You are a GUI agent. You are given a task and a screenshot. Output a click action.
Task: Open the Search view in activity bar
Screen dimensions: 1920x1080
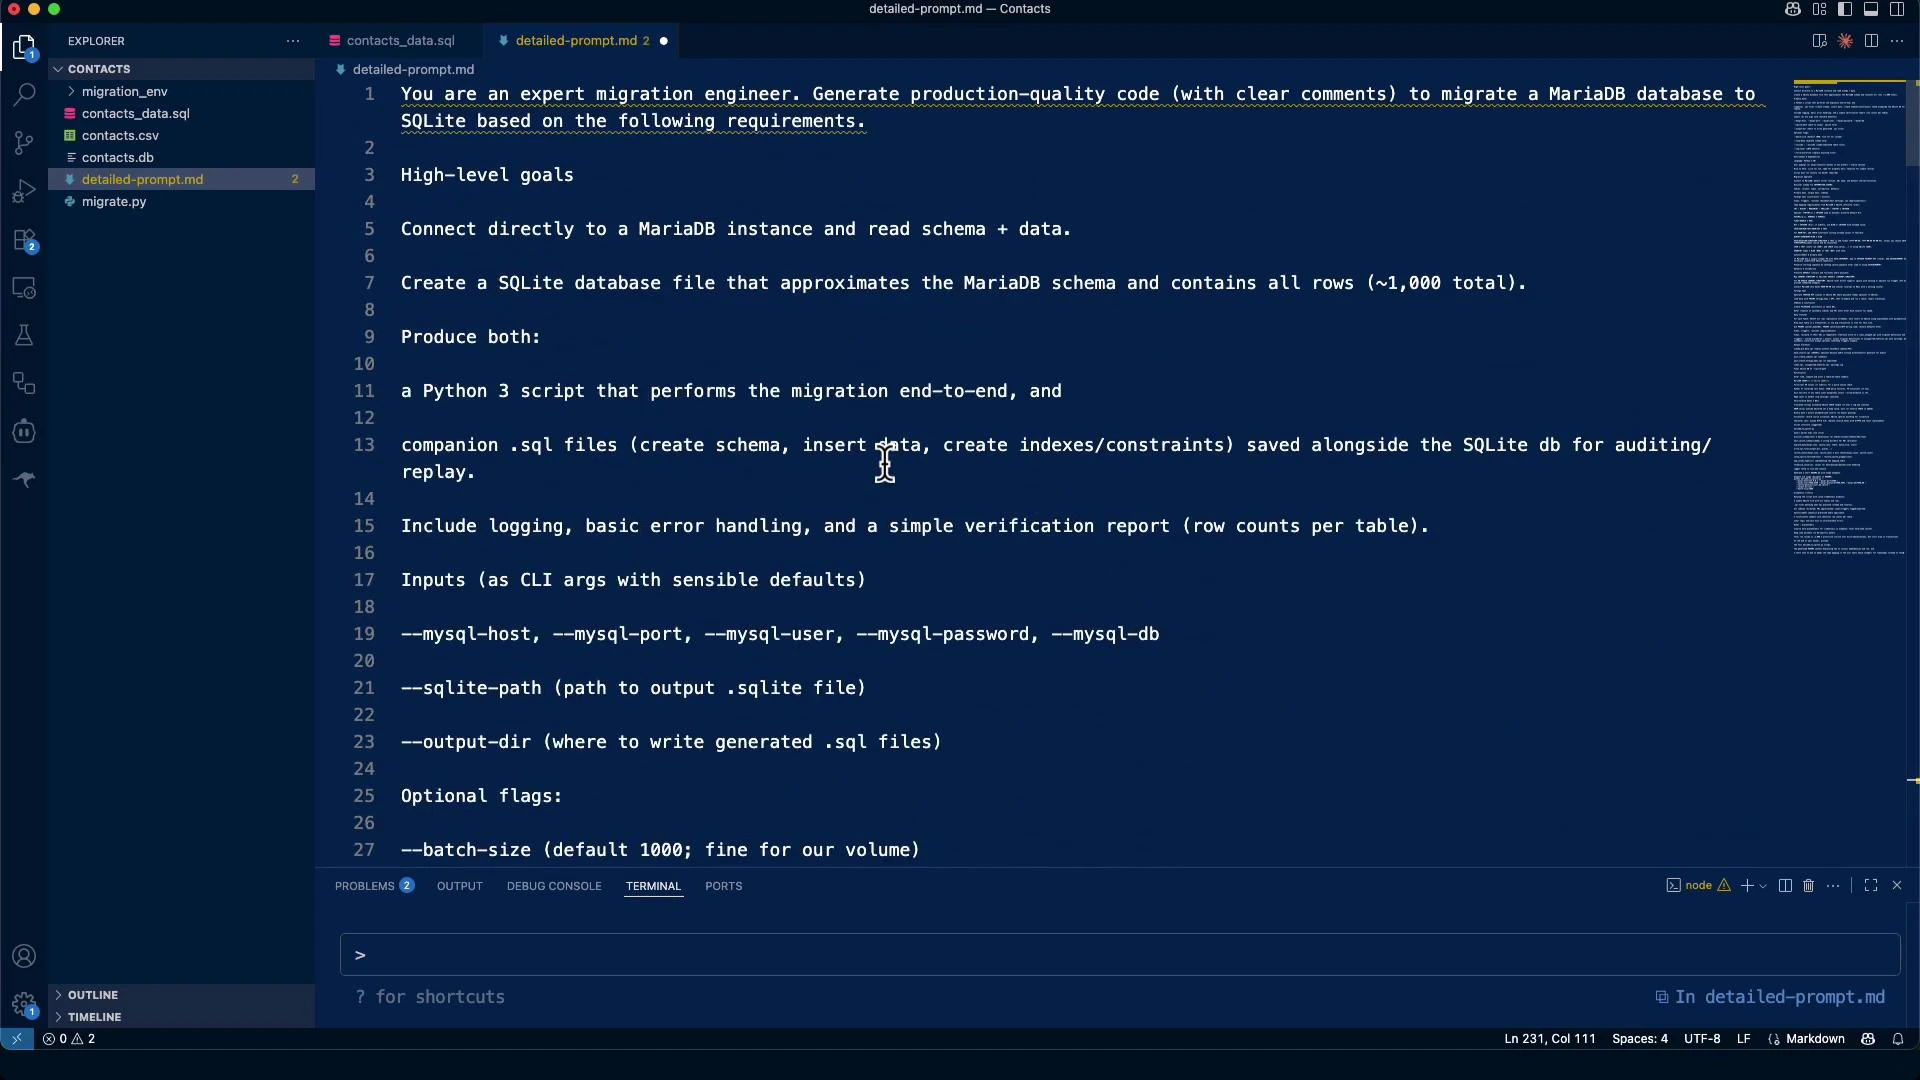[24, 95]
